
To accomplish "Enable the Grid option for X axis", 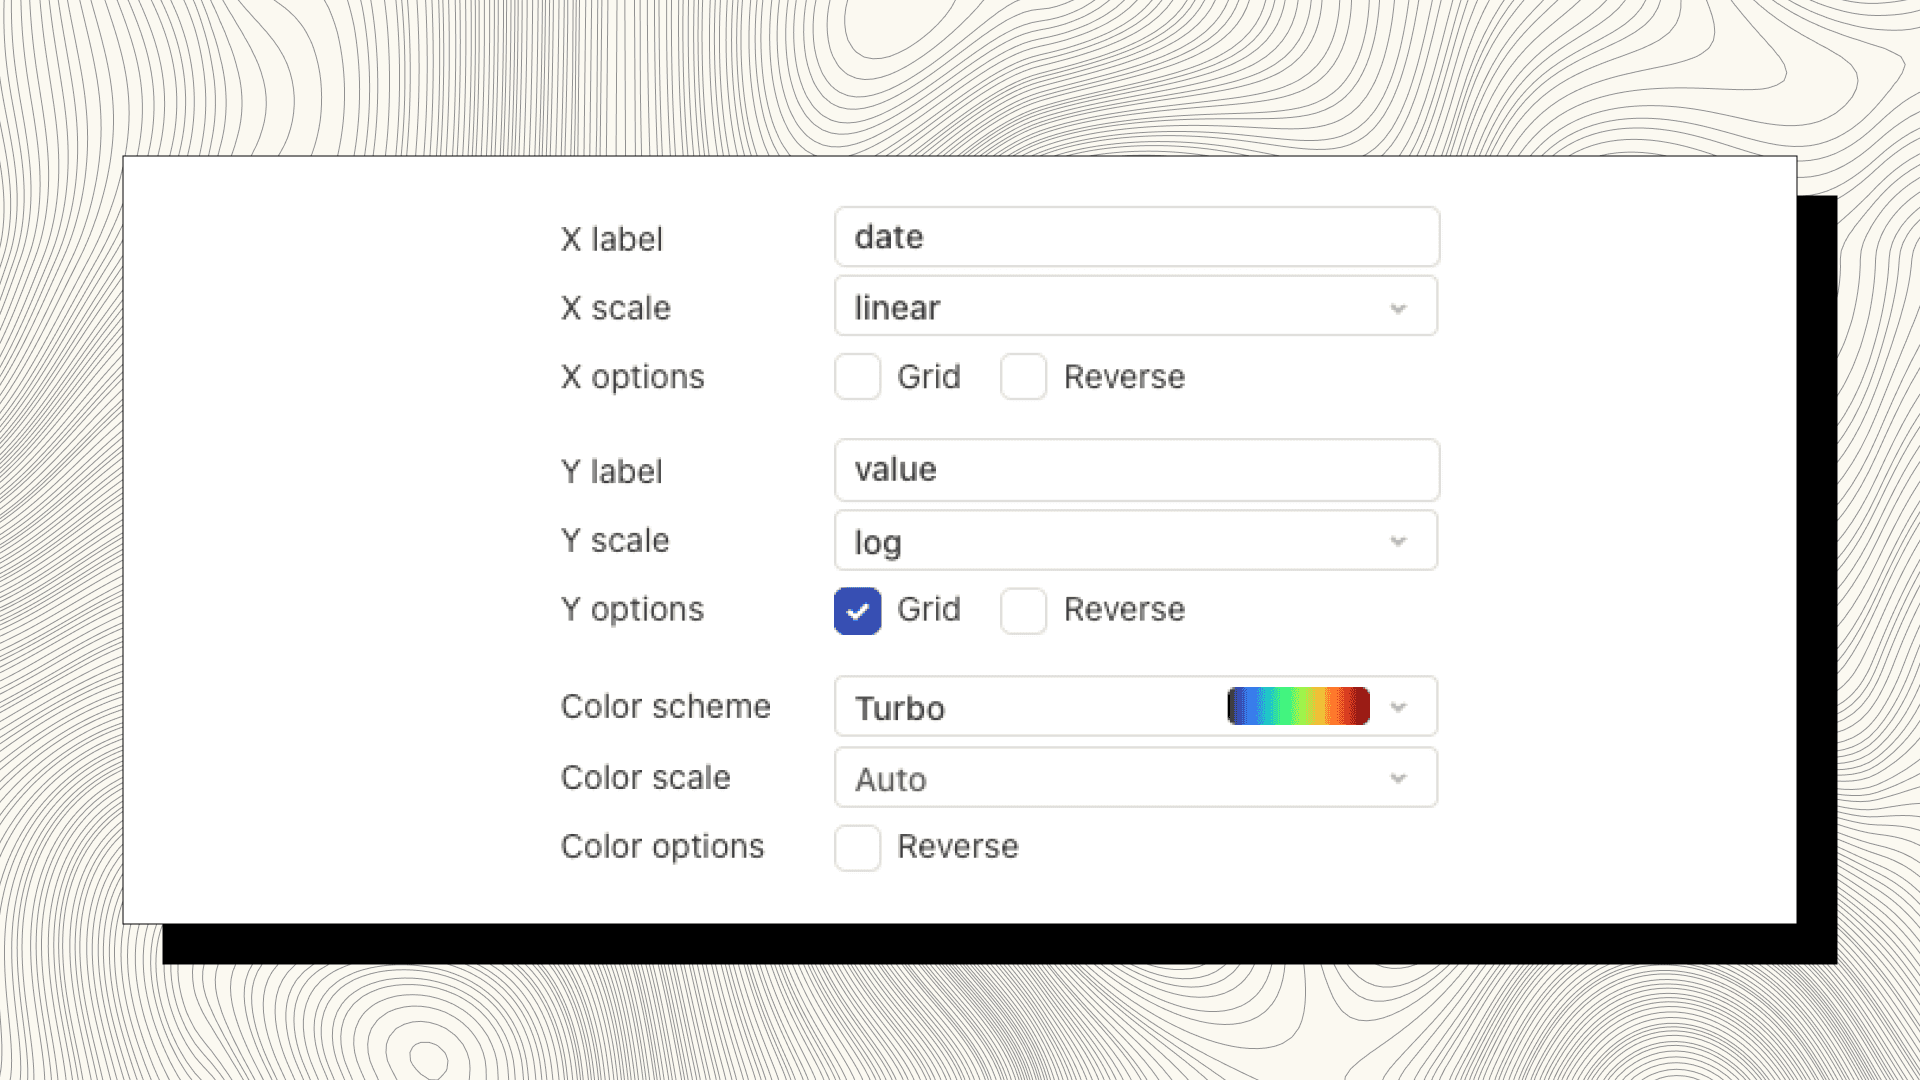I will [857, 377].
